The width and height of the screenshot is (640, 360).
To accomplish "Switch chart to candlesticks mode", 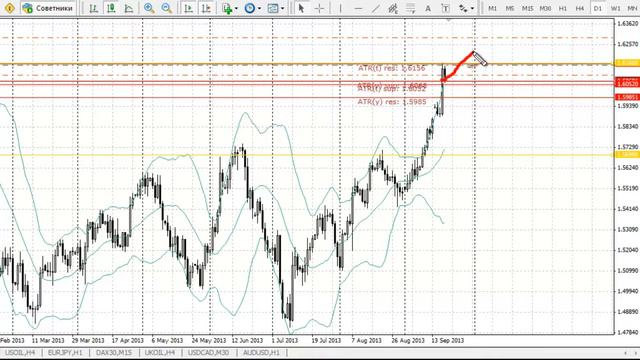I will point(111,8).
